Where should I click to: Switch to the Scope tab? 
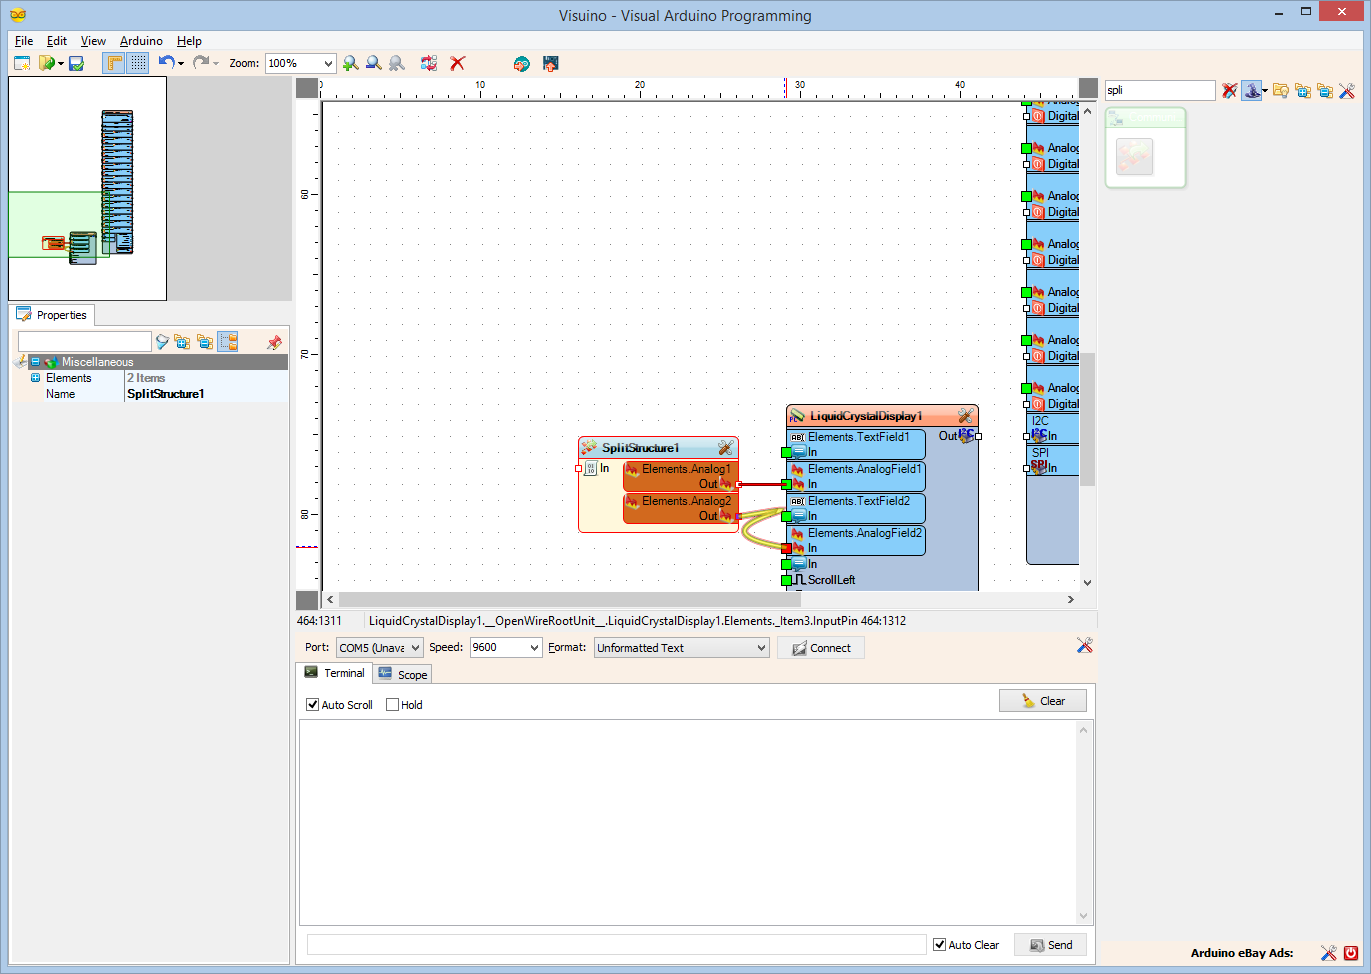[402, 674]
